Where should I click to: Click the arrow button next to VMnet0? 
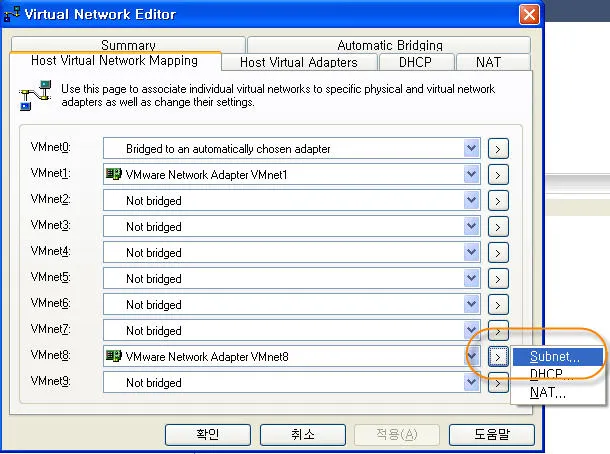[x=498, y=149]
